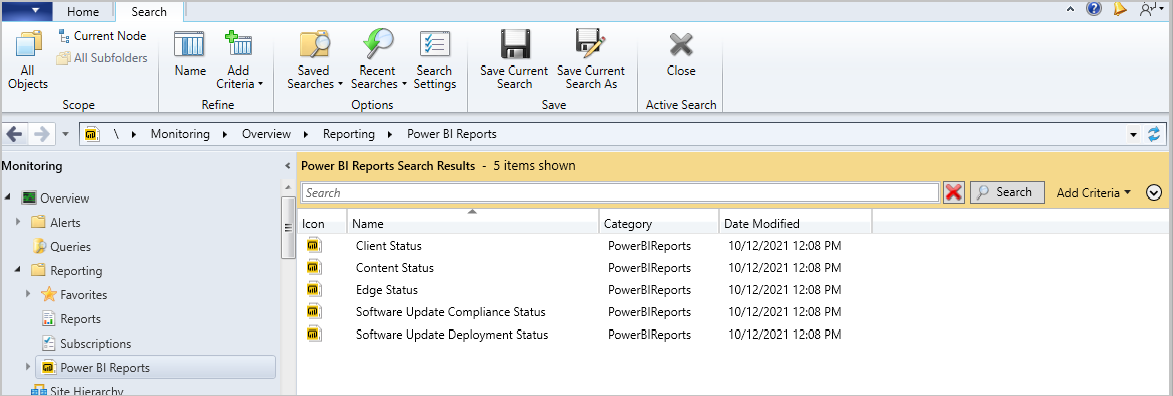
Task: Open the Help question mark icon
Action: (1094, 9)
